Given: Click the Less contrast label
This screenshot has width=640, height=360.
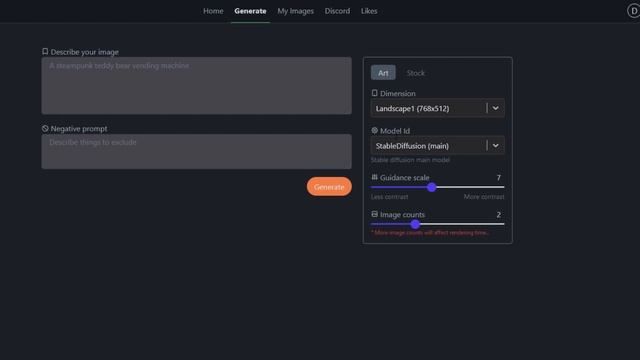Looking at the screenshot, I should [389, 197].
